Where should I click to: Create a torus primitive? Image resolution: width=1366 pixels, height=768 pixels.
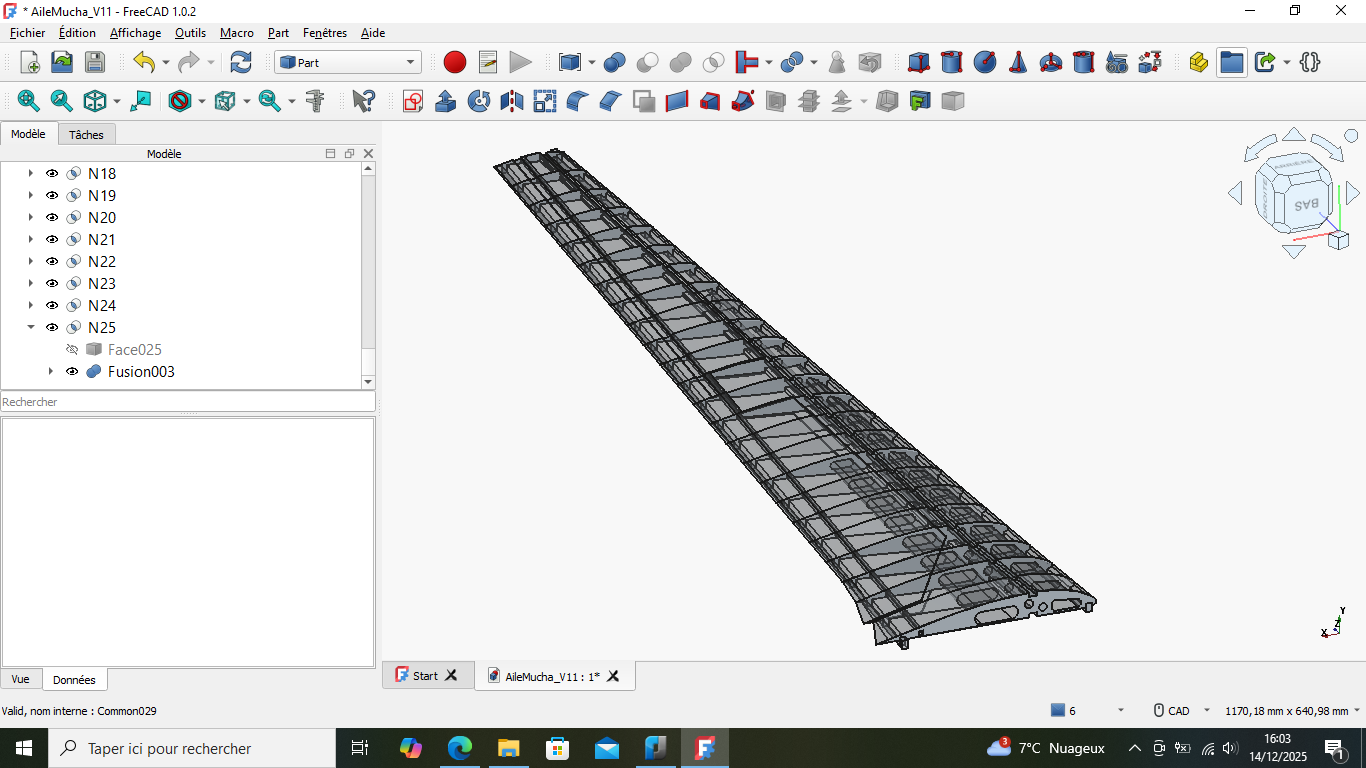tap(1051, 62)
